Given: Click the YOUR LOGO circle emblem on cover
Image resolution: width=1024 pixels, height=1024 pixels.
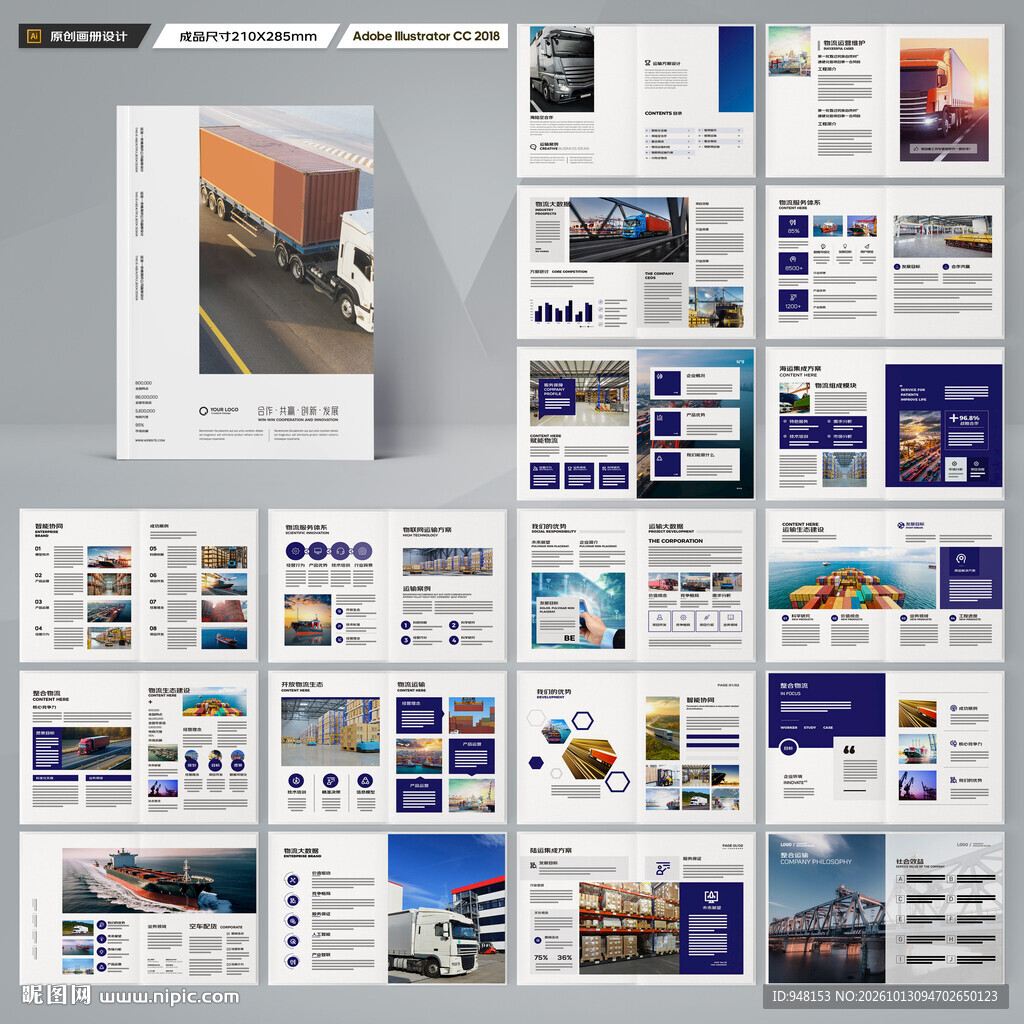Looking at the screenshot, I should coord(204,411).
